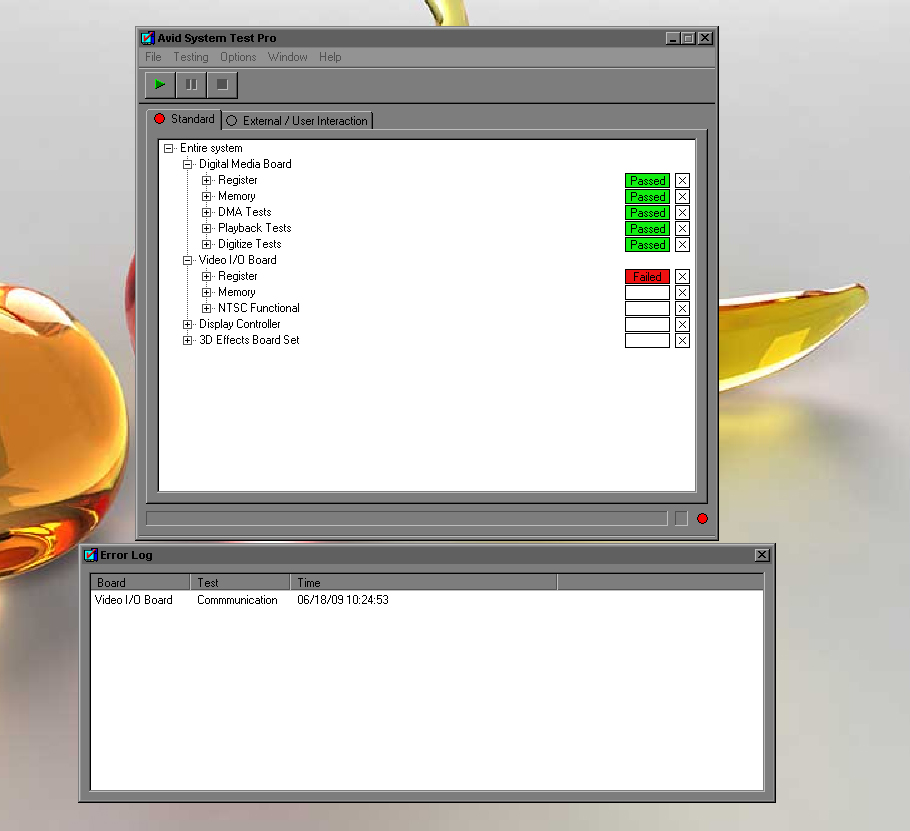Pause testing with the pause button
The image size is (910, 831).
coord(191,85)
